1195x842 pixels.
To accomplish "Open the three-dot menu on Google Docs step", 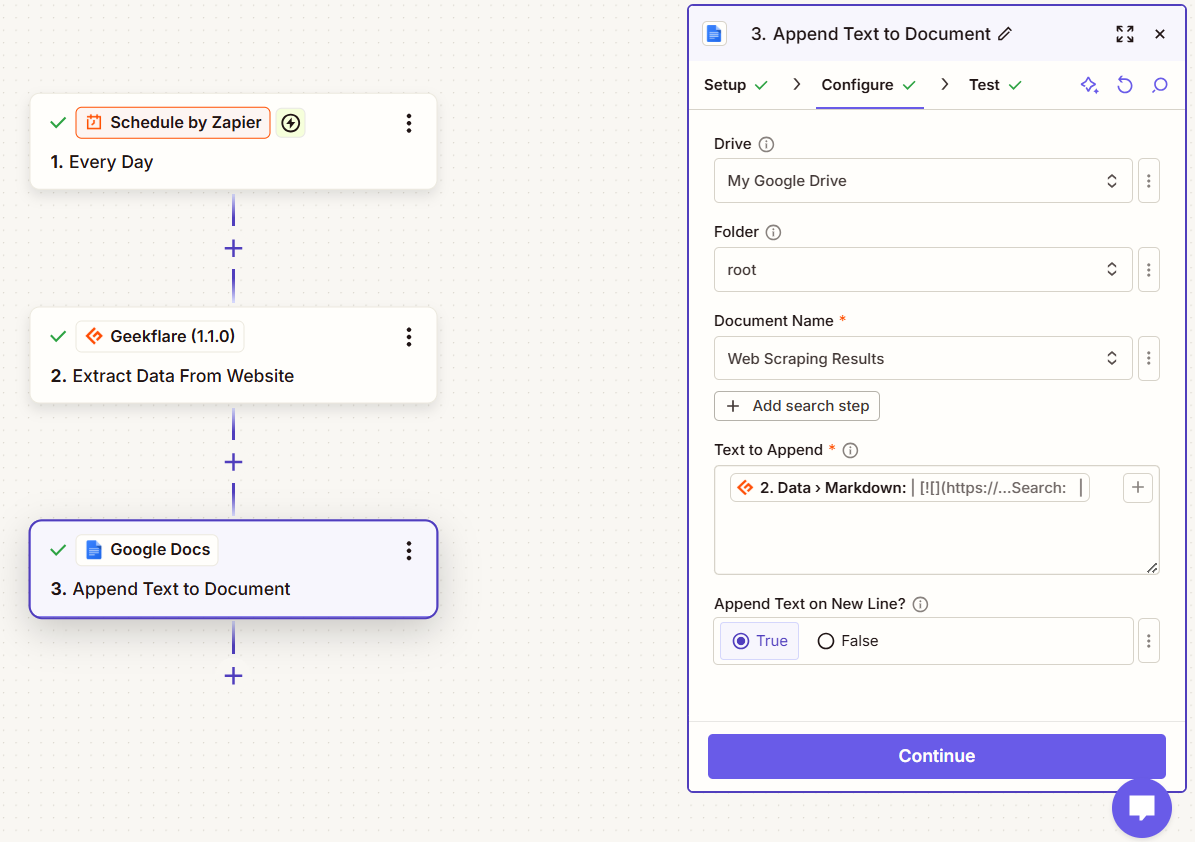I will pos(409,550).
